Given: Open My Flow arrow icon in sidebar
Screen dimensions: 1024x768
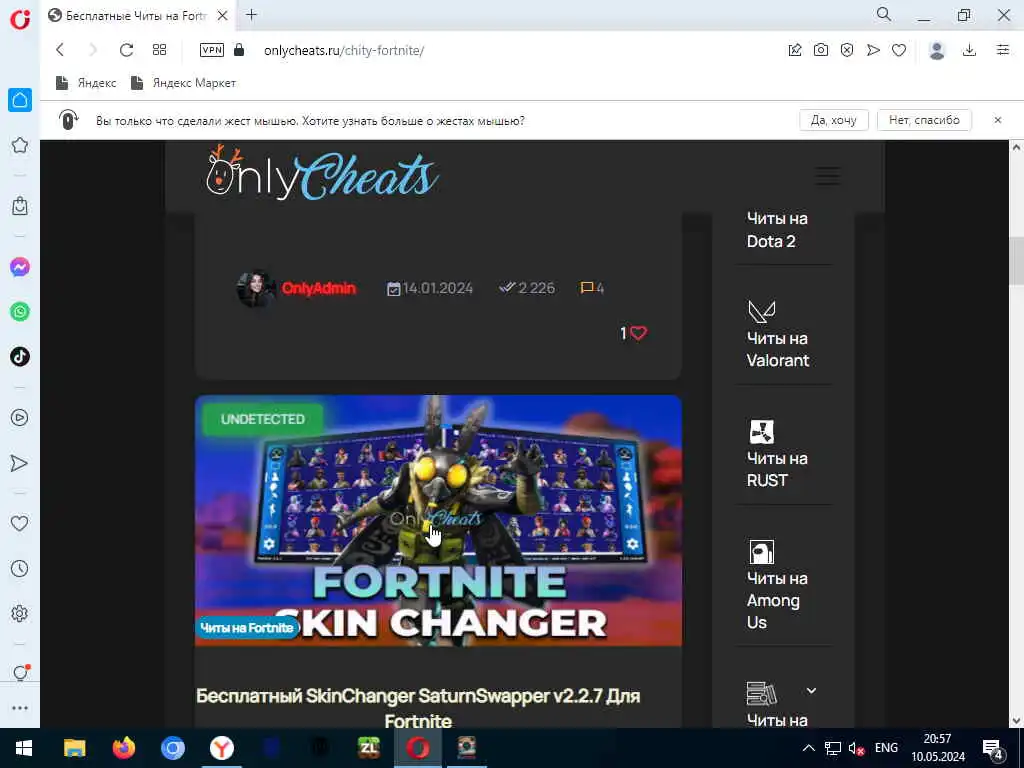Looking at the screenshot, I should tap(20, 463).
